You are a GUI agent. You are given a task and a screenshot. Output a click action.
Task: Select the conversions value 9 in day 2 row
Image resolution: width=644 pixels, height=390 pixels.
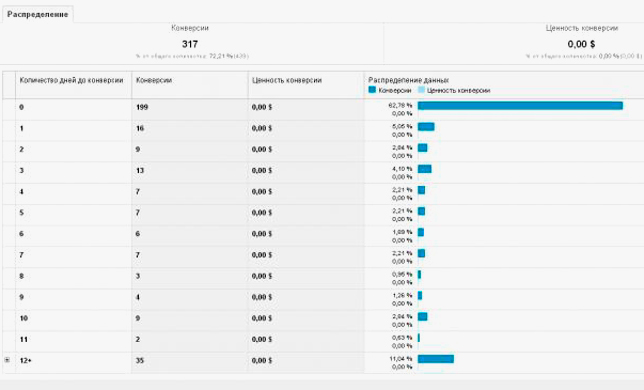pos(138,149)
